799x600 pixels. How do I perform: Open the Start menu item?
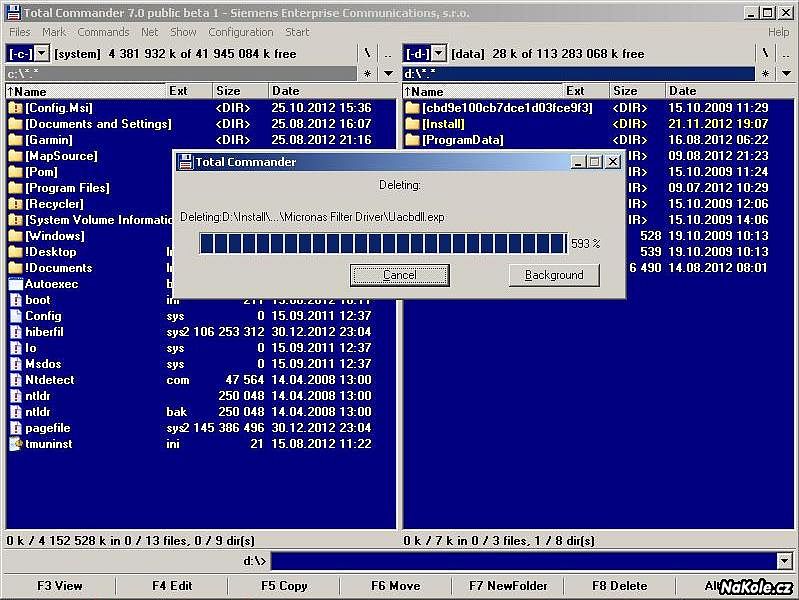[297, 32]
